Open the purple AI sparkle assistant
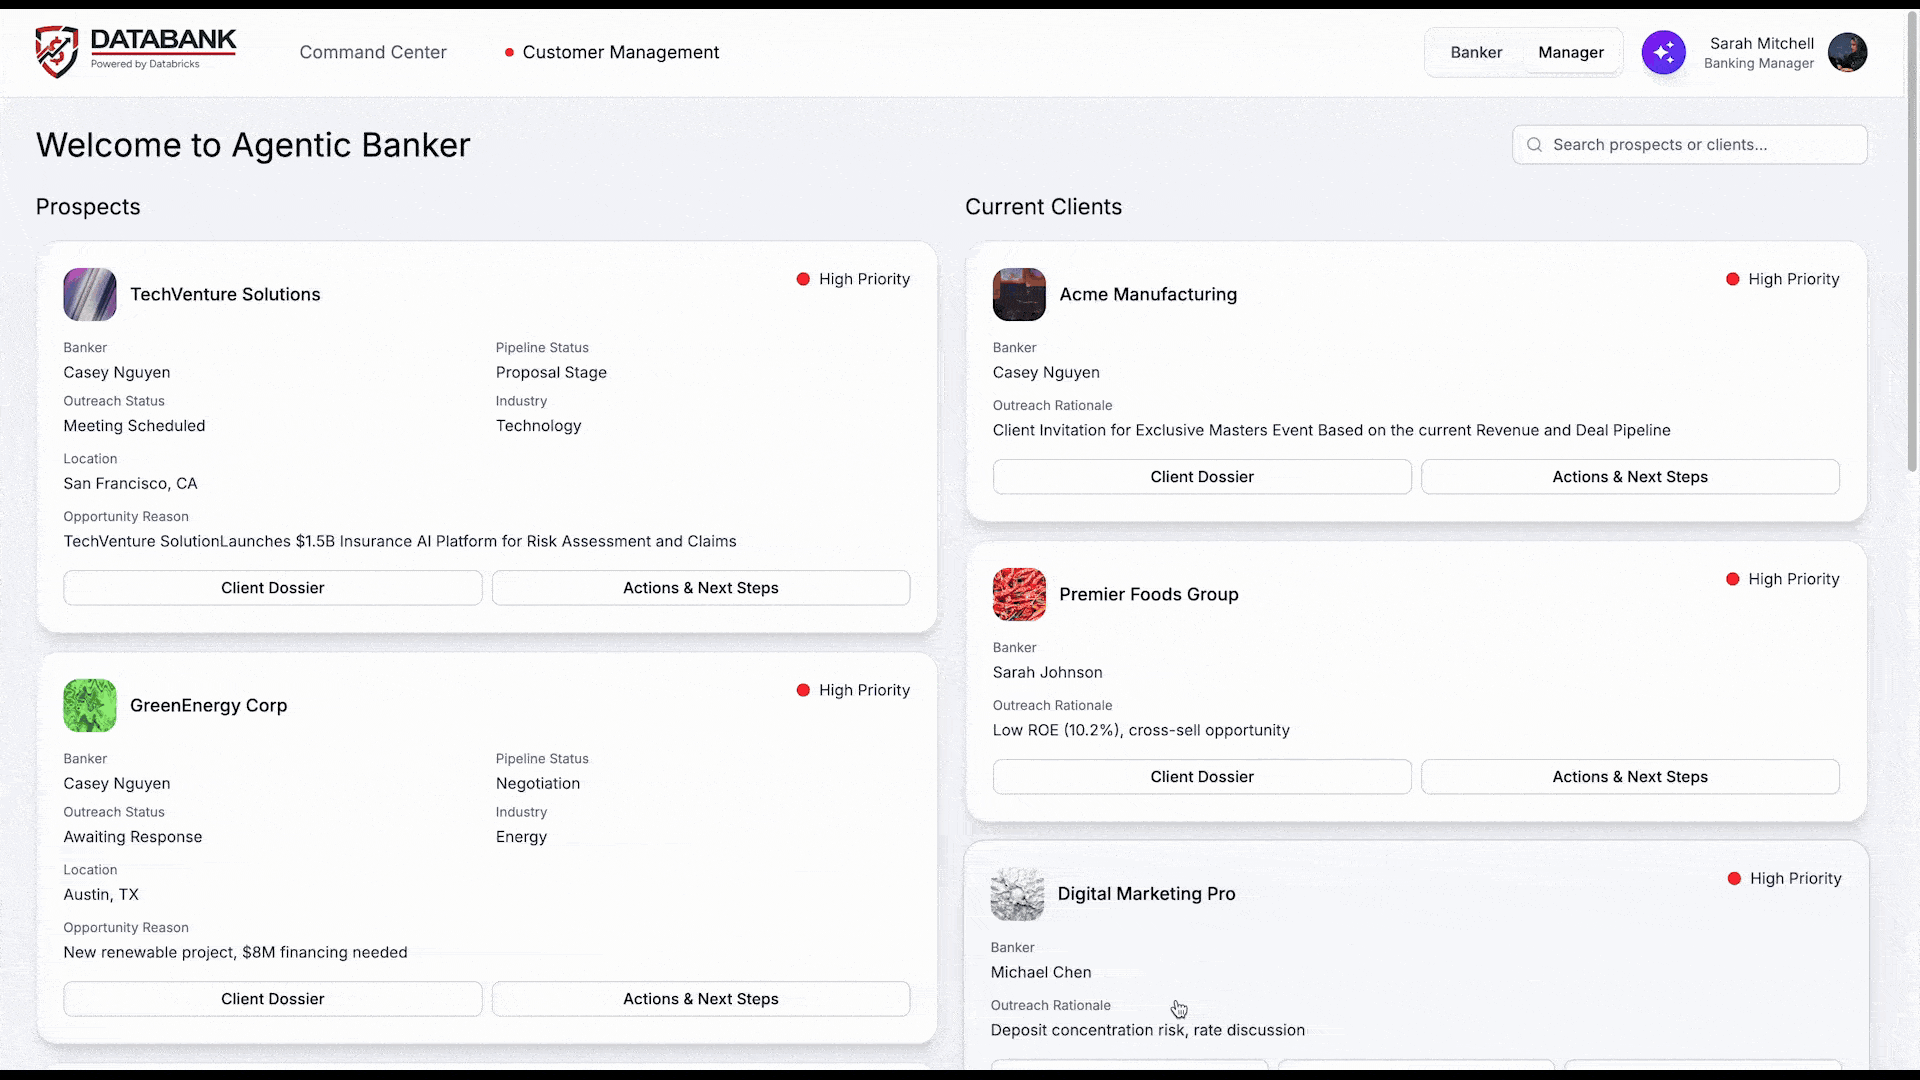Viewport: 1920px width, 1080px height. tap(1663, 52)
